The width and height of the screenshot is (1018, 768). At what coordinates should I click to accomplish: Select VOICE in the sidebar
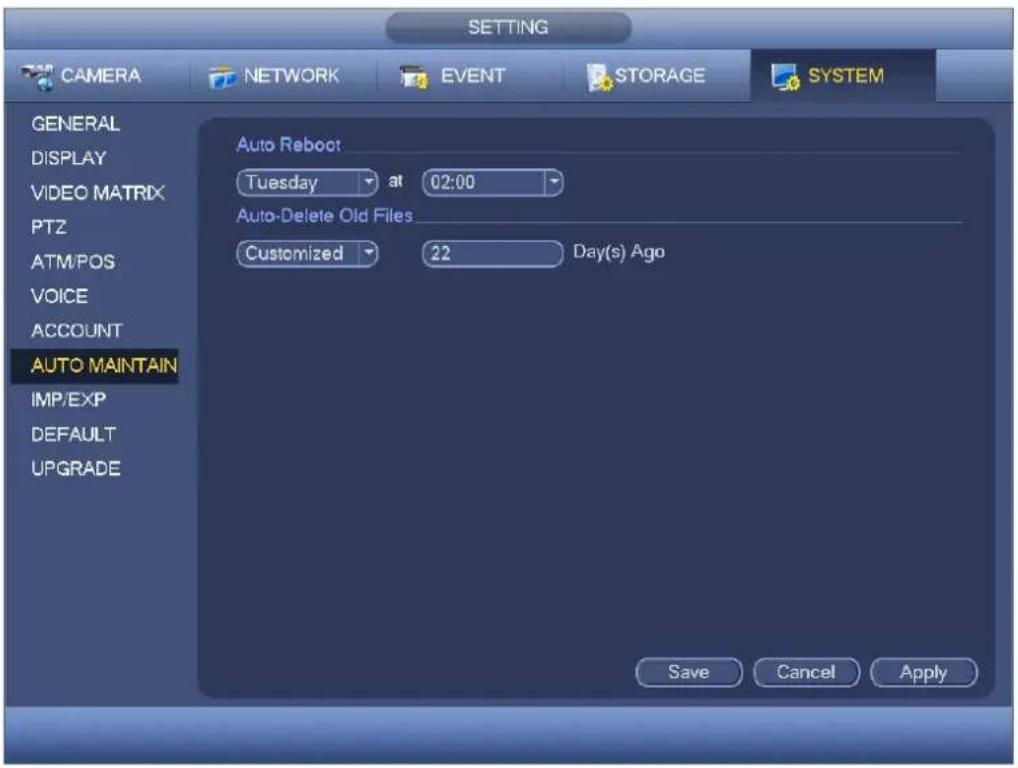[59, 295]
